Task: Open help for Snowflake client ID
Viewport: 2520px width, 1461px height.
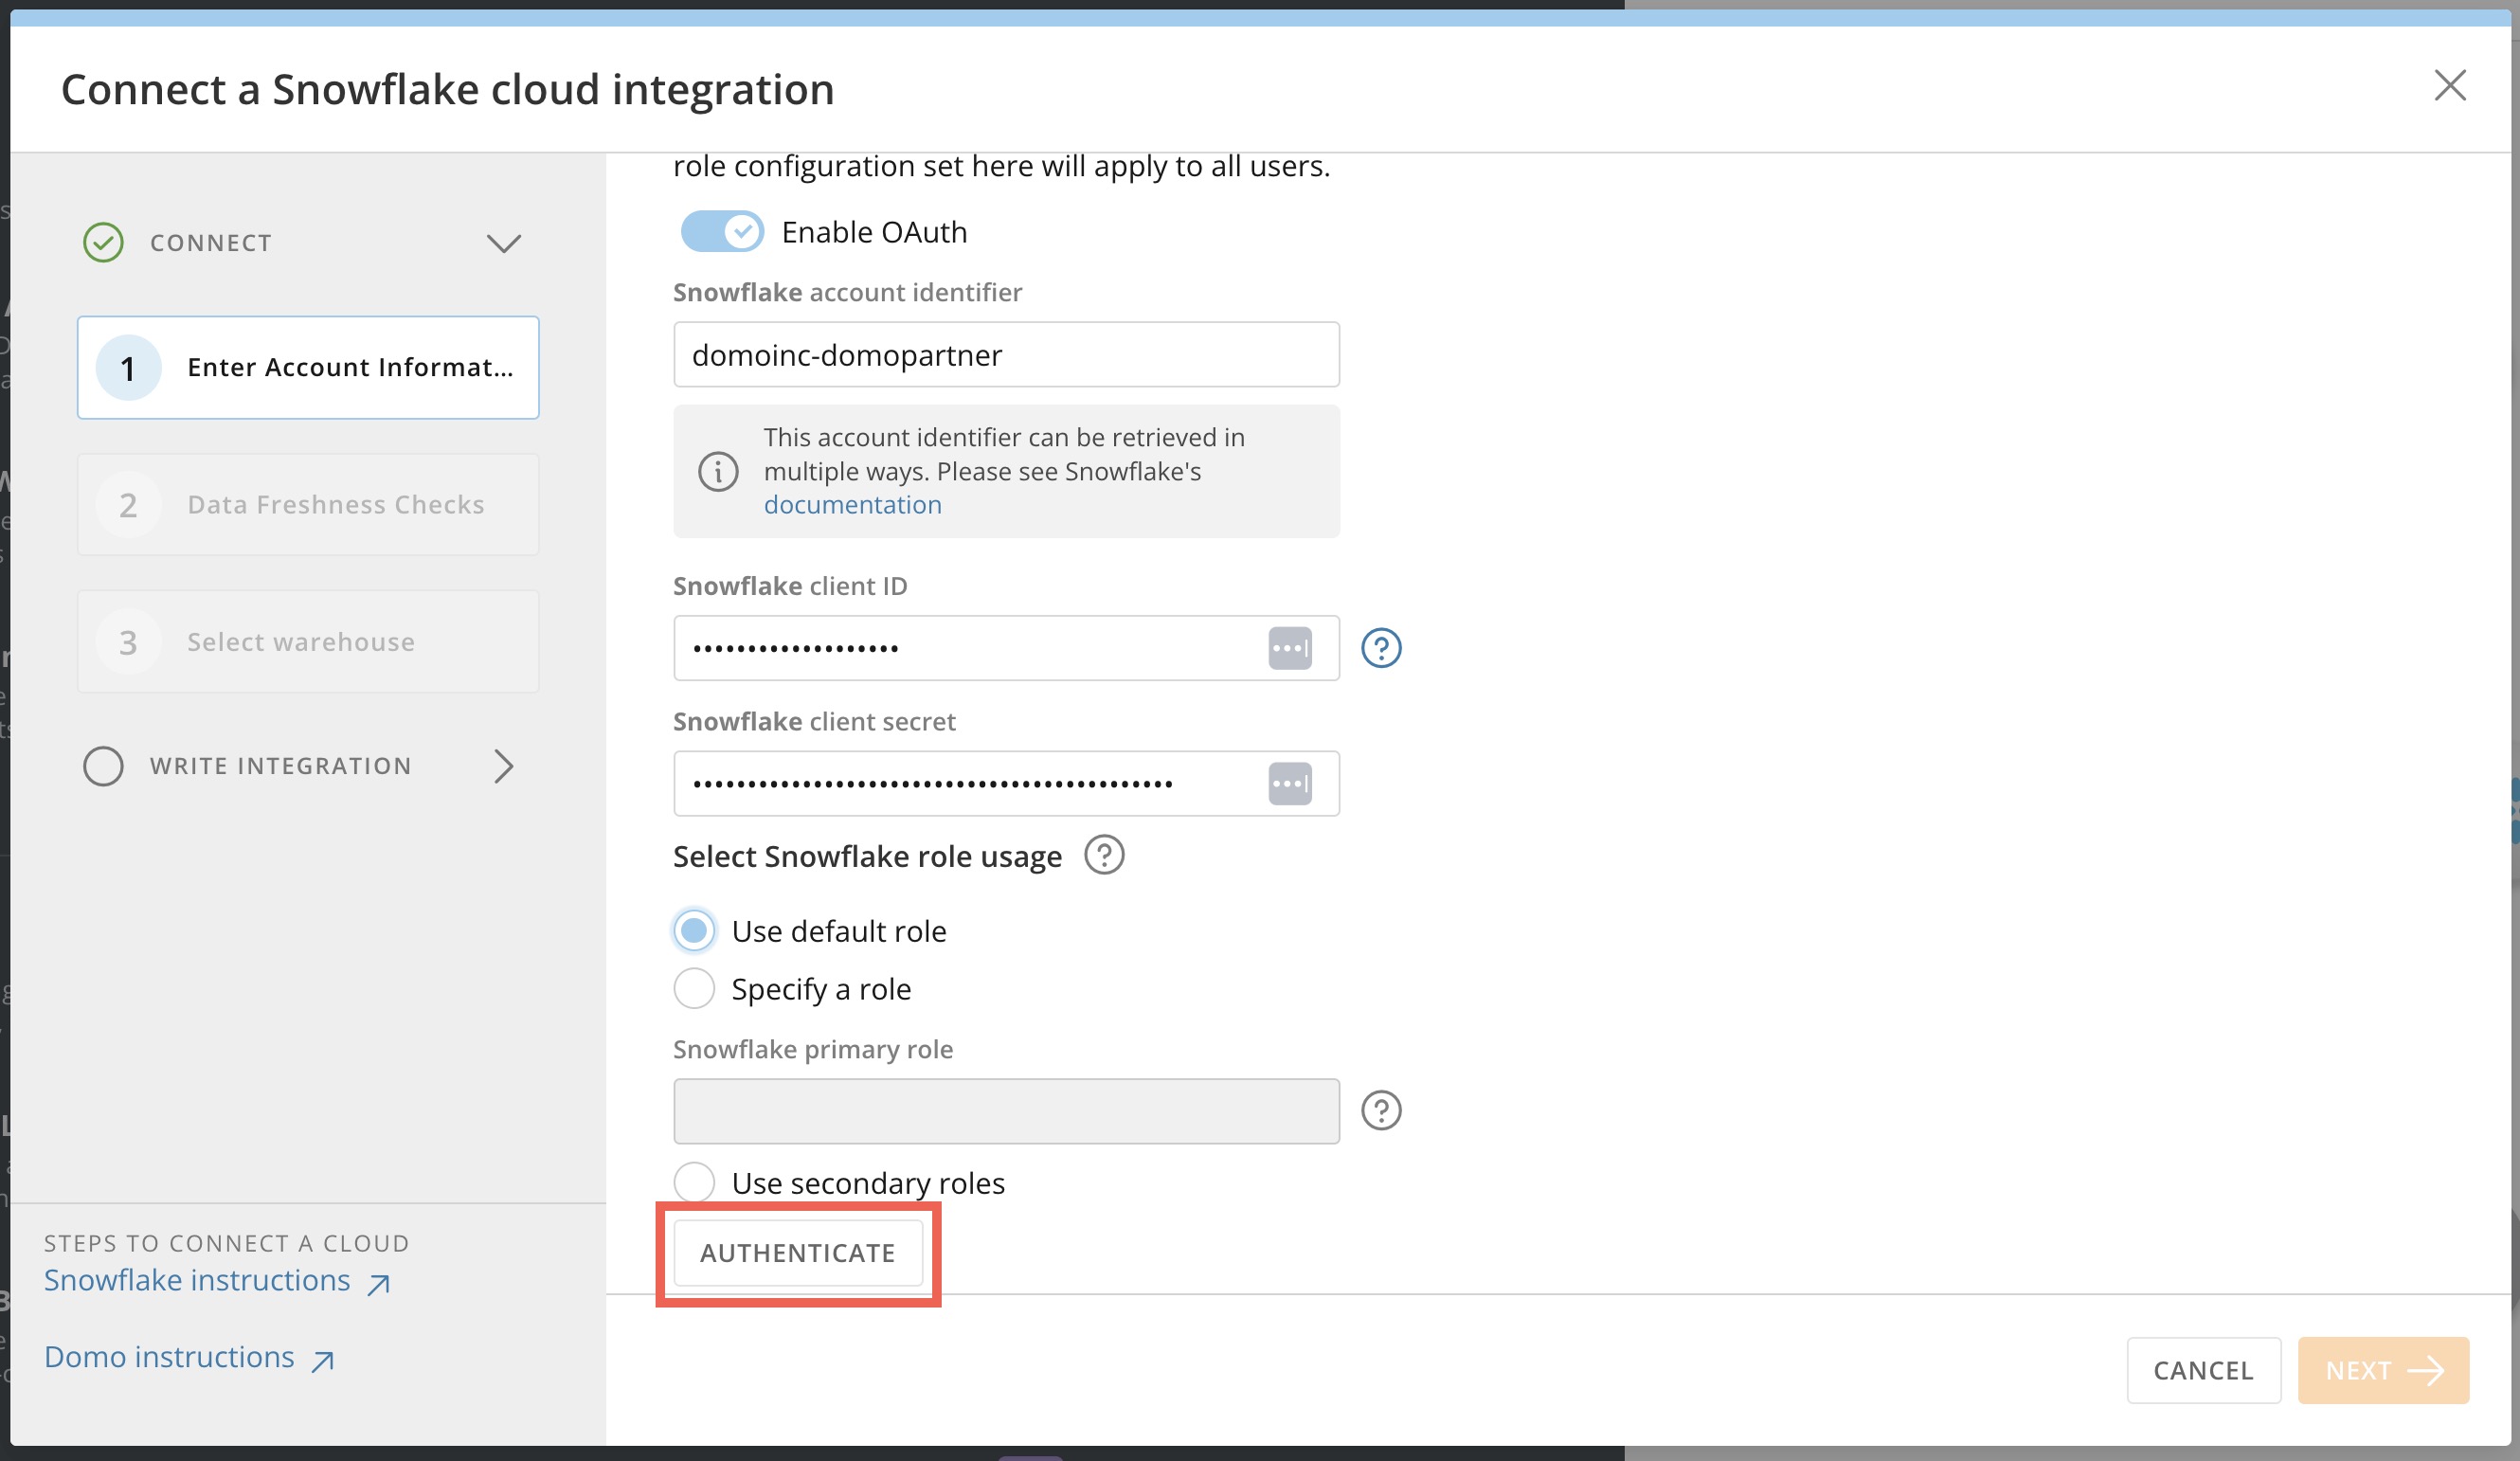Action: 1381,648
